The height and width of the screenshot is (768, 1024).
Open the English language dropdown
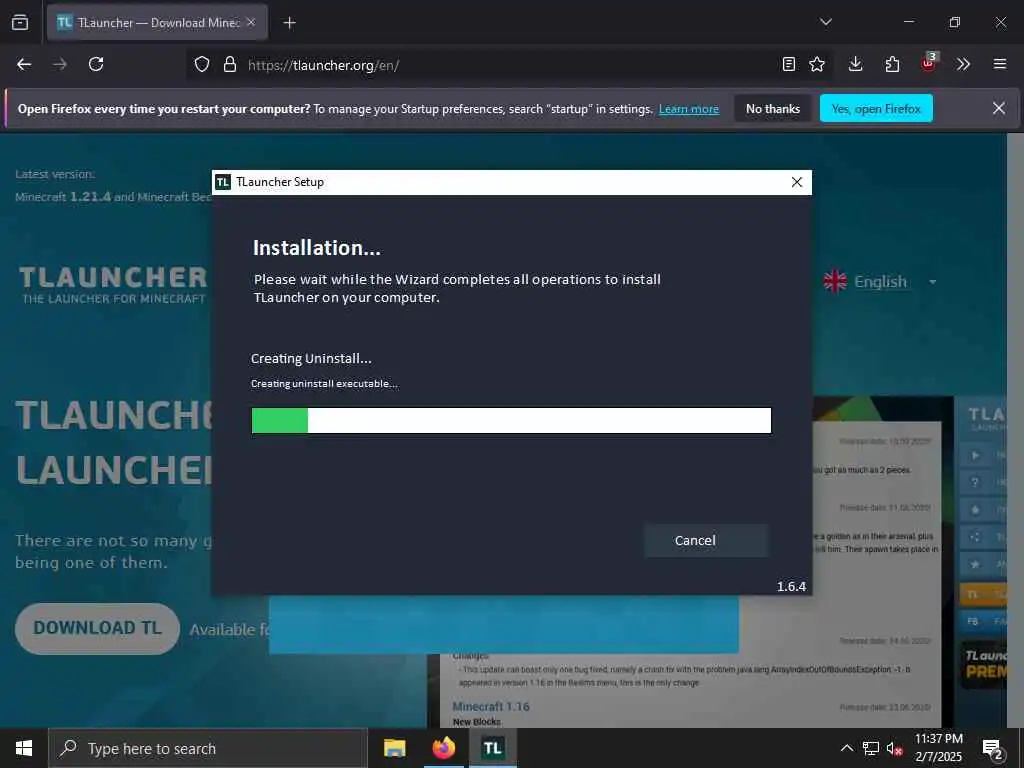pyautogui.click(x=880, y=281)
